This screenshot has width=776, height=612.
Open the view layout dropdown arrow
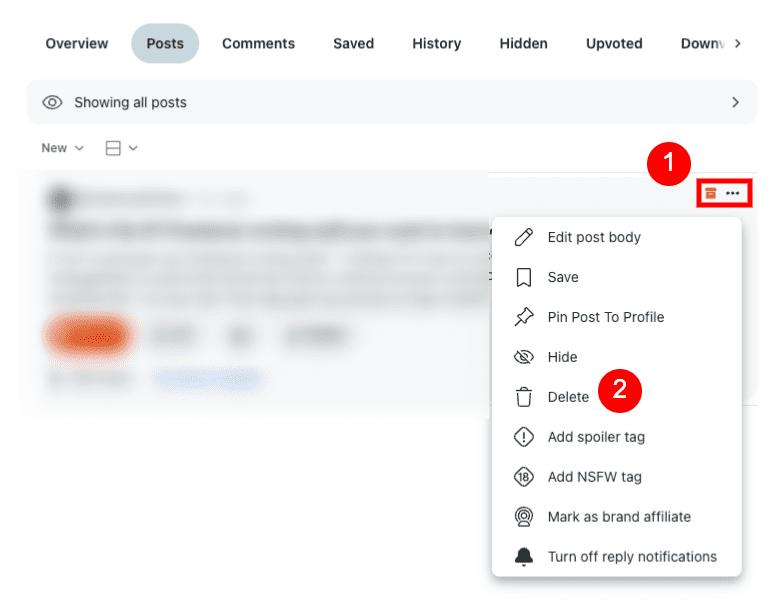(x=133, y=148)
